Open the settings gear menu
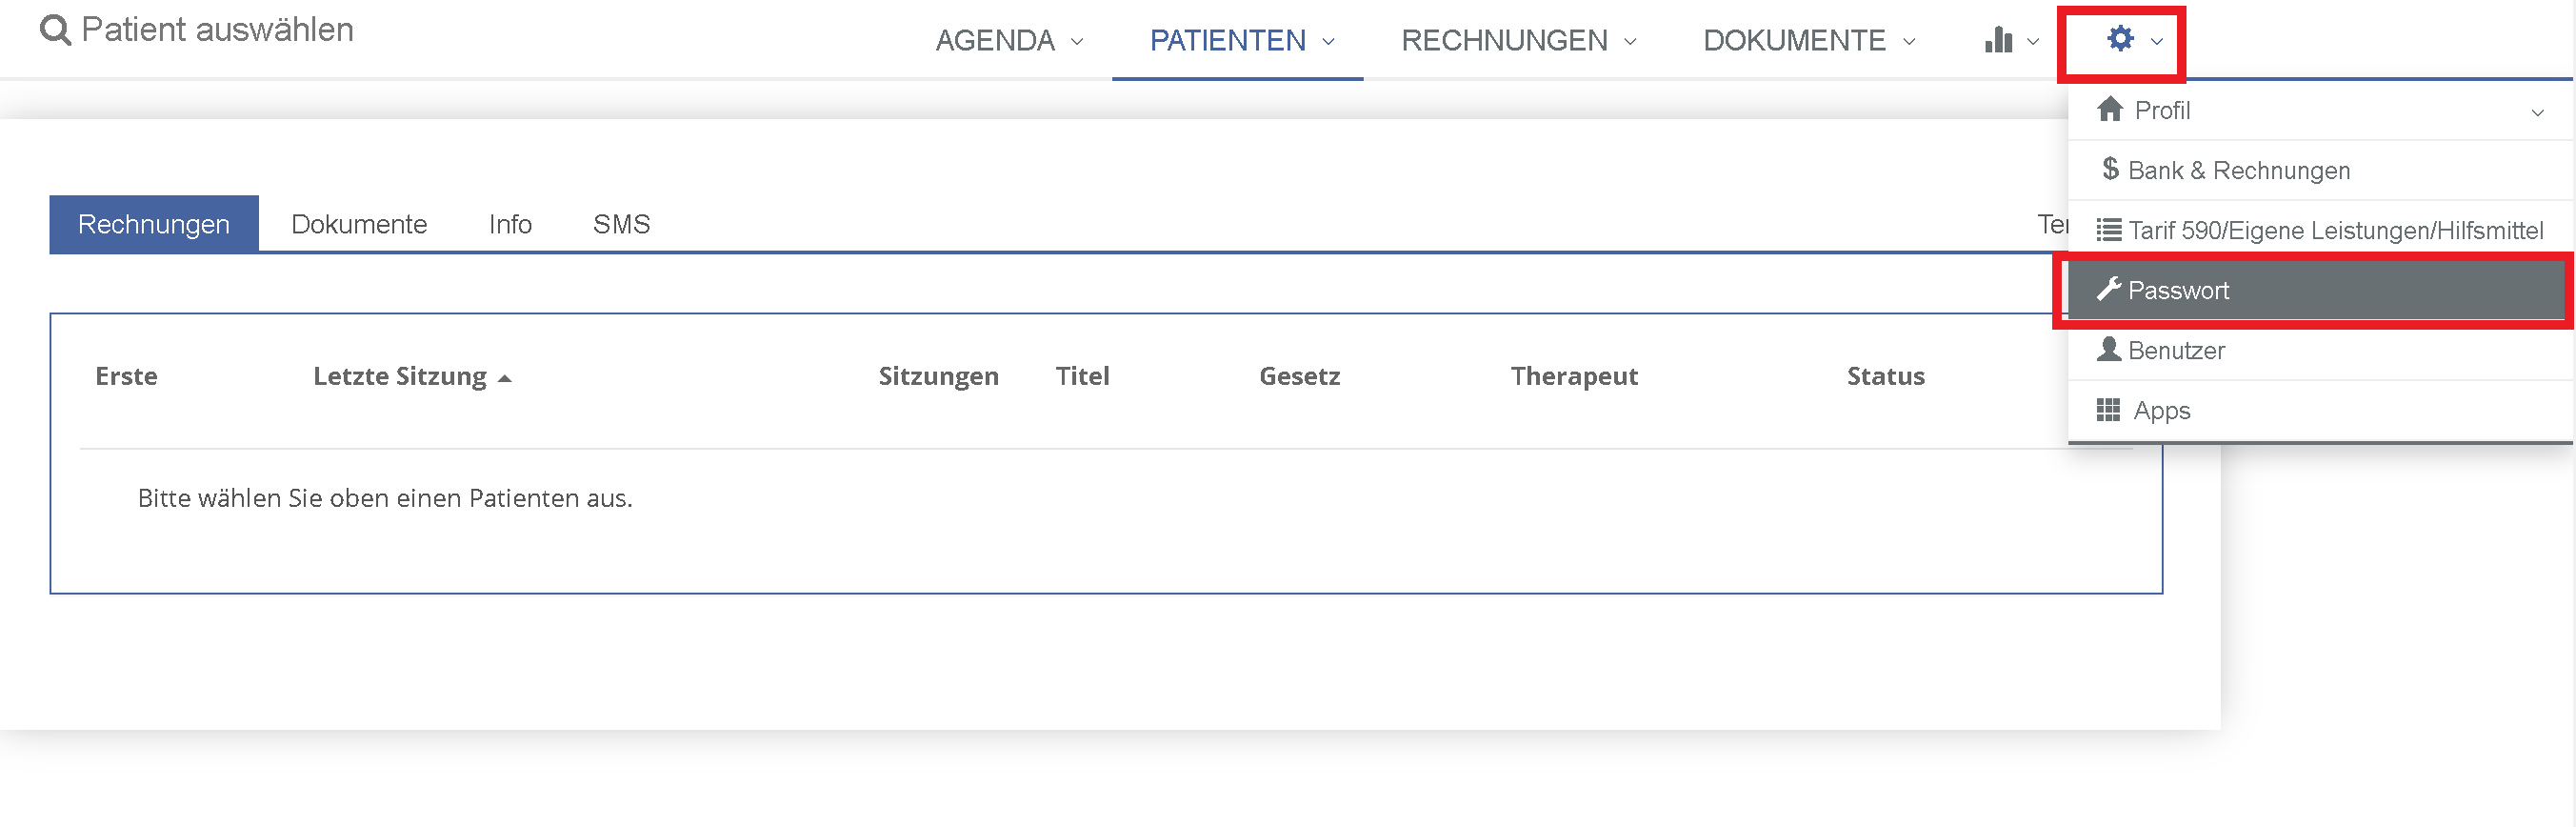2576x827 pixels. (x=2121, y=40)
